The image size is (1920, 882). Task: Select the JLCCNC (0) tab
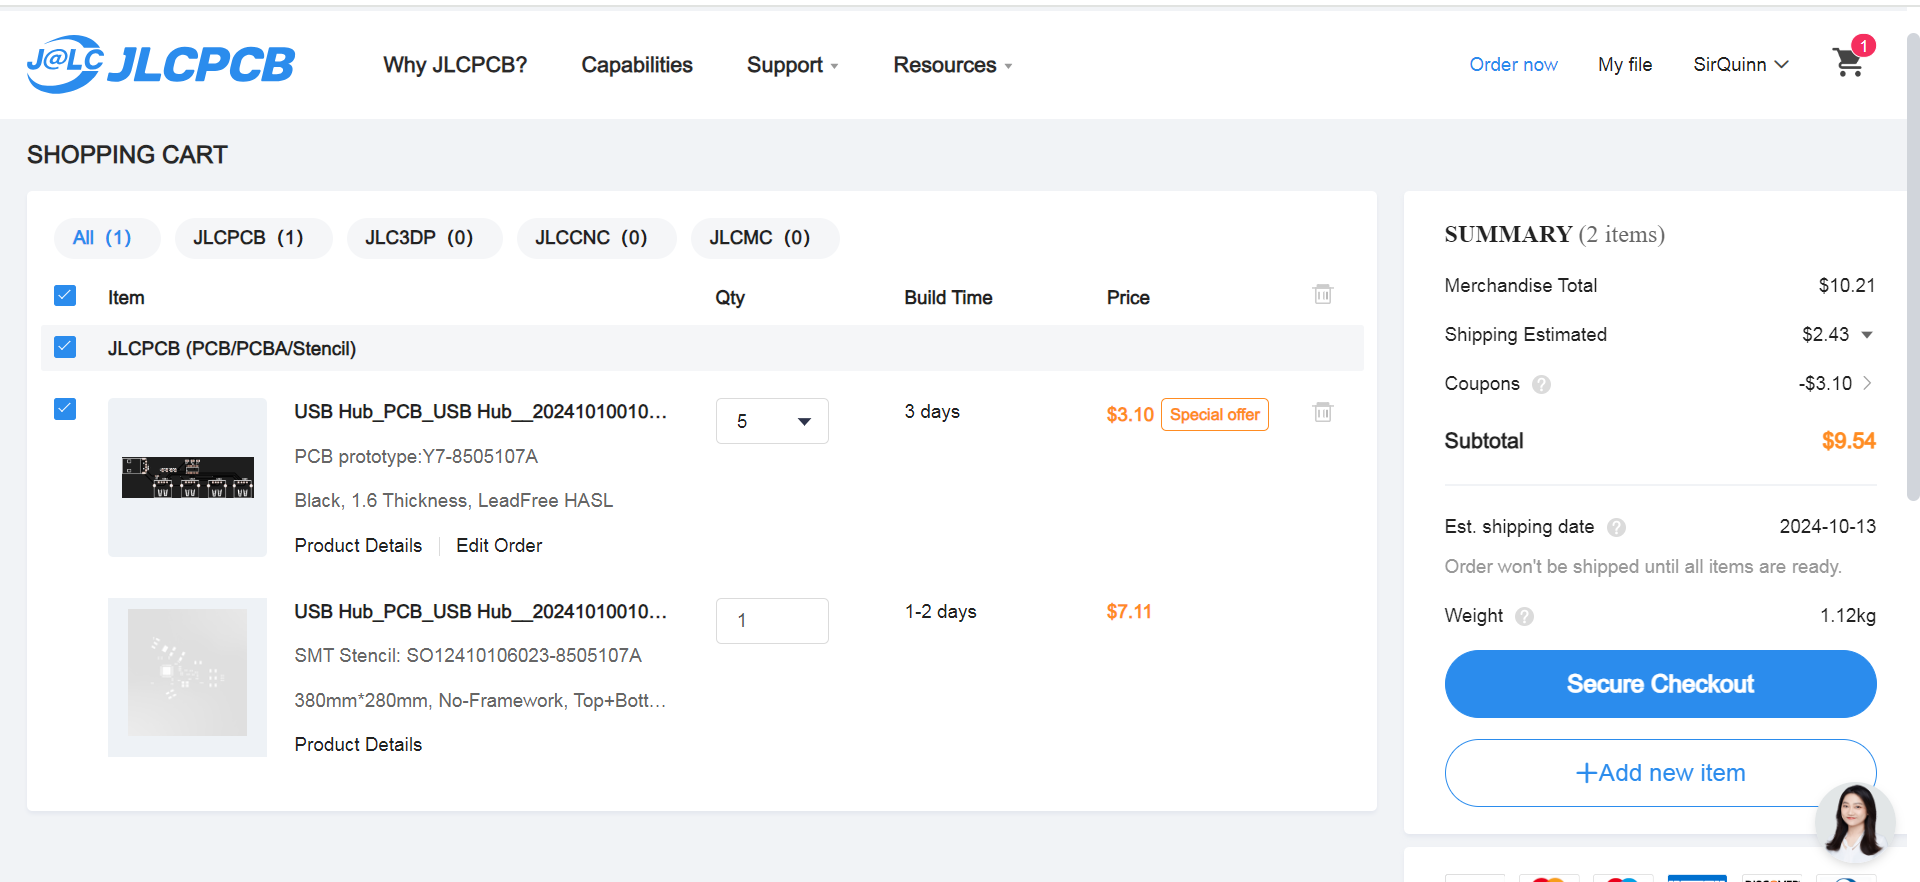596,238
